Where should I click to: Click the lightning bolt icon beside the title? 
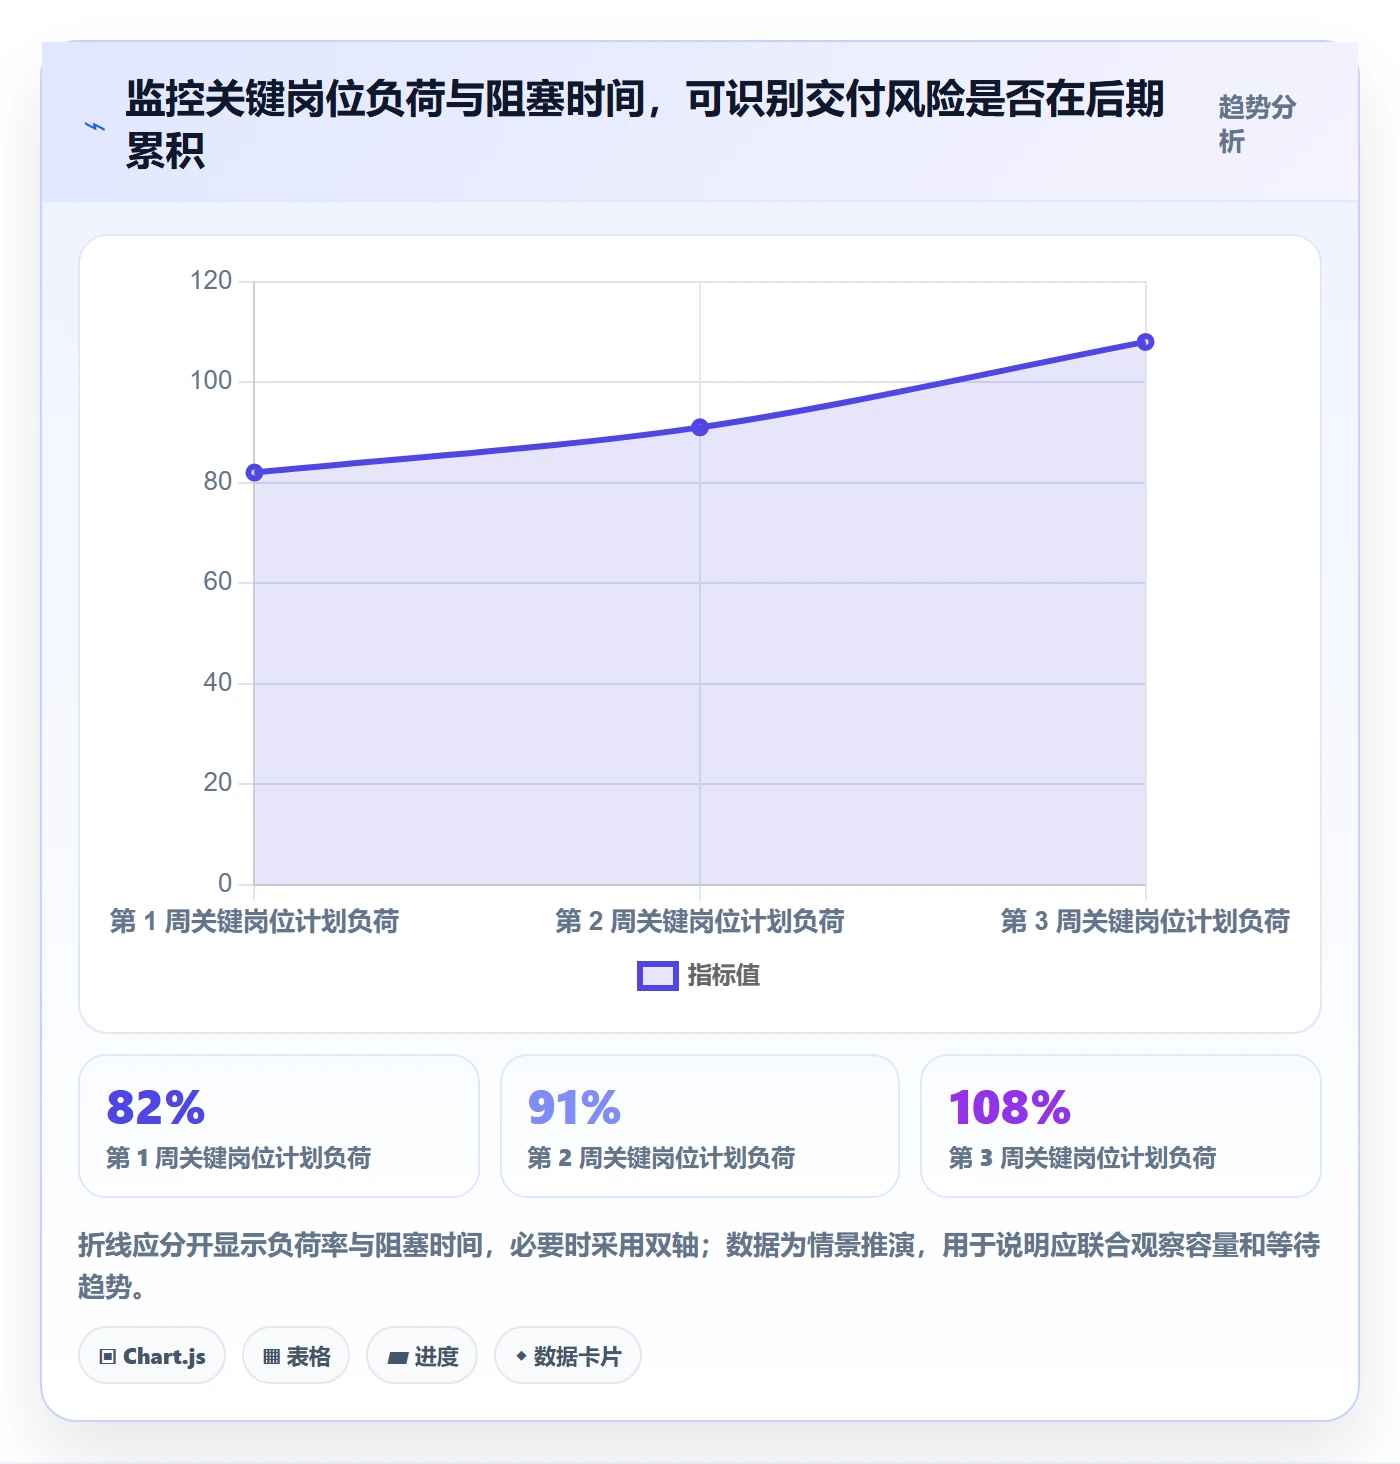pos(95,127)
